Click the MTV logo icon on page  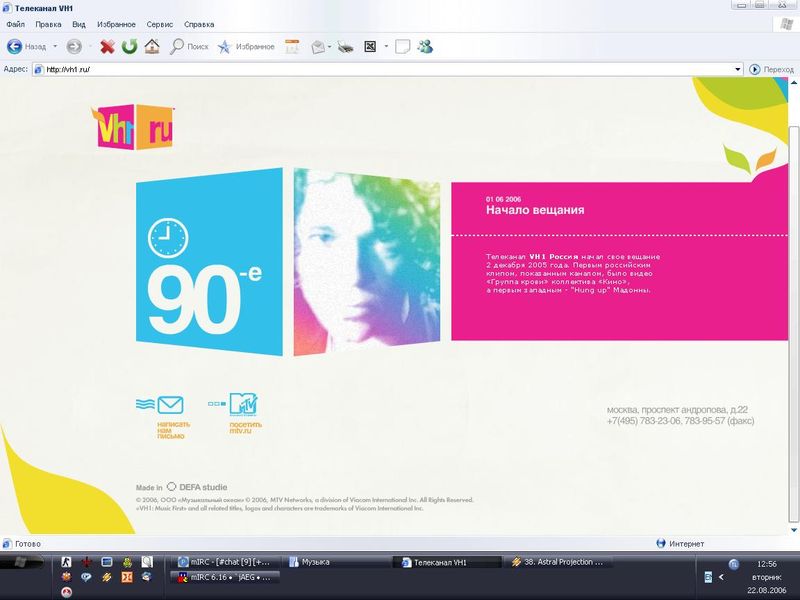point(243,404)
